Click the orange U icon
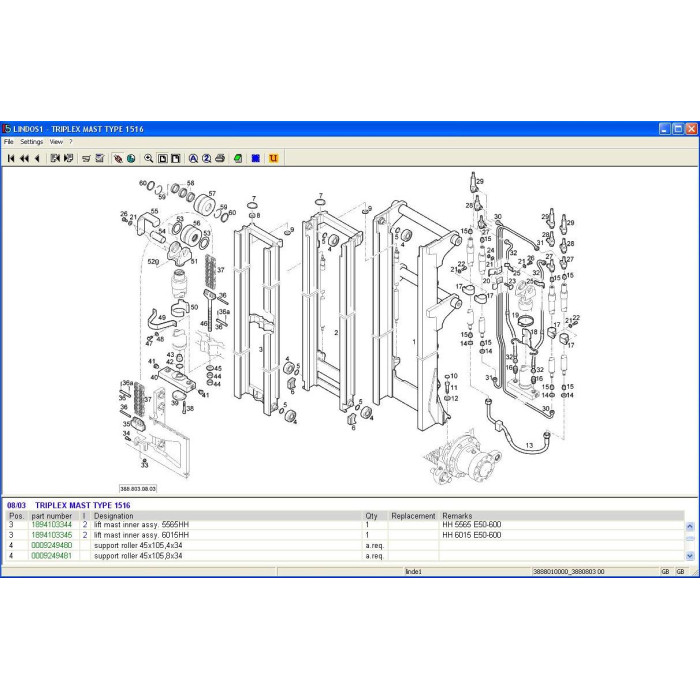Screen dimensions: 700x700 point(273,158)
